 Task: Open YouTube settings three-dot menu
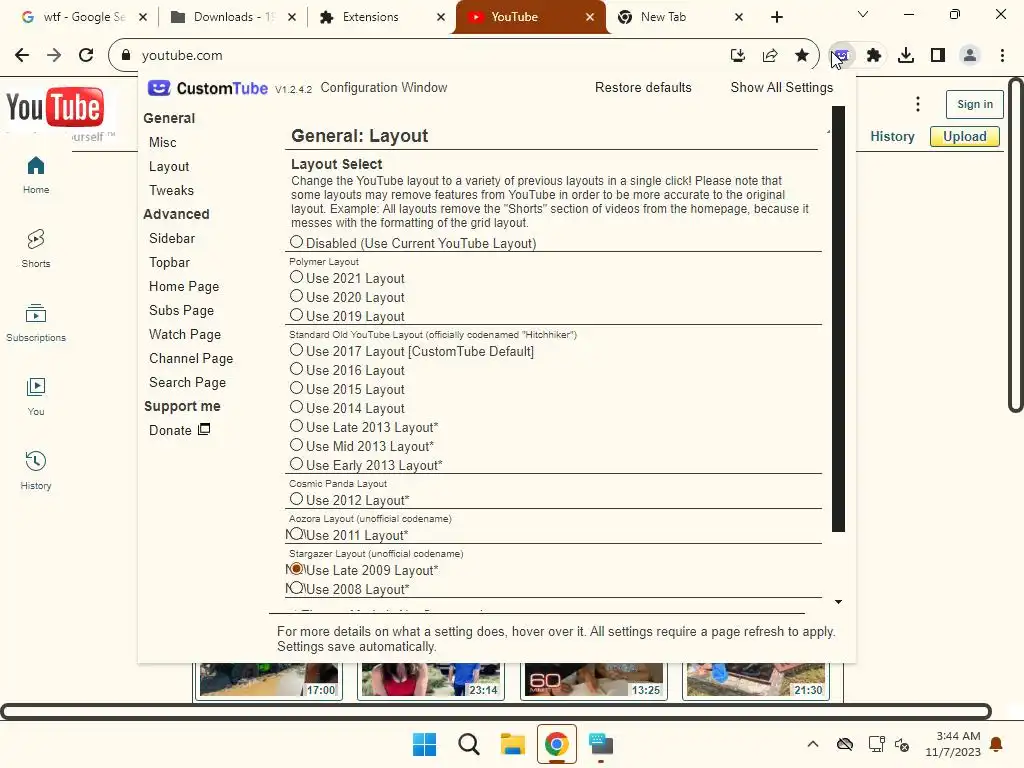coord(918,104)
